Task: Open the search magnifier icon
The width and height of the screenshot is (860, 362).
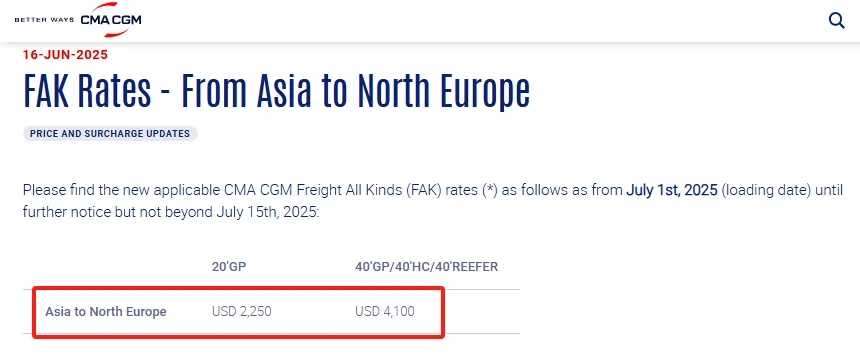Action: 836,21
